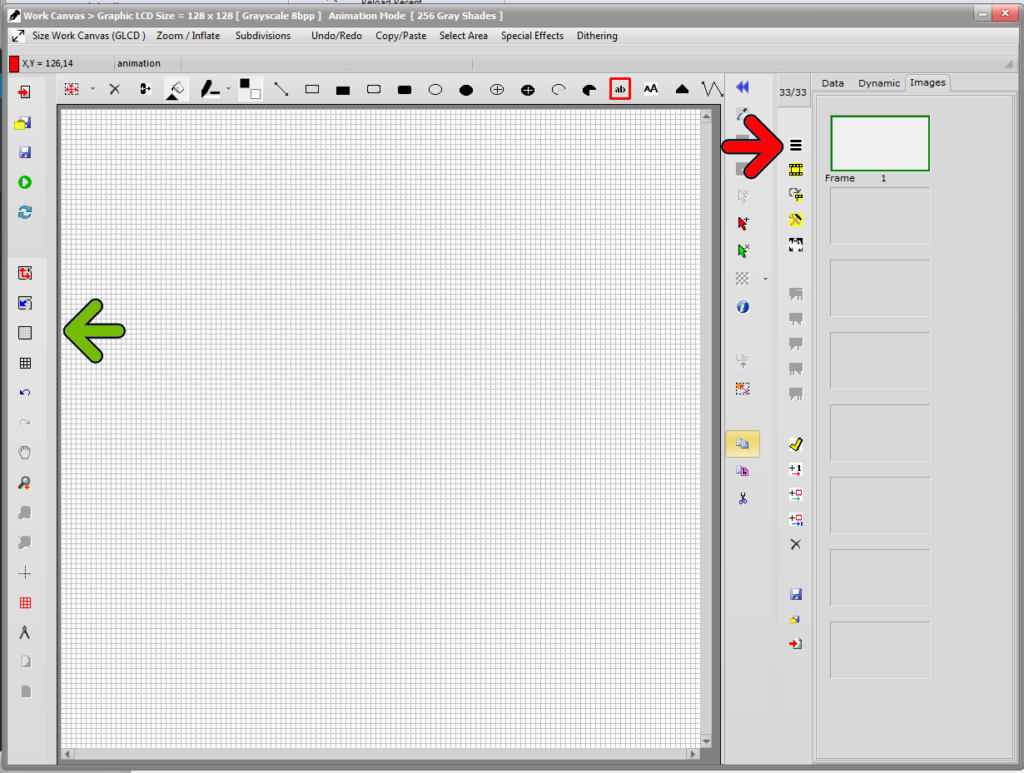The height and width of the screenshot is (773, 1024).
Task: Click the hamburger menu icon indicated by red arrow
Action: click(x=795, y=145)
